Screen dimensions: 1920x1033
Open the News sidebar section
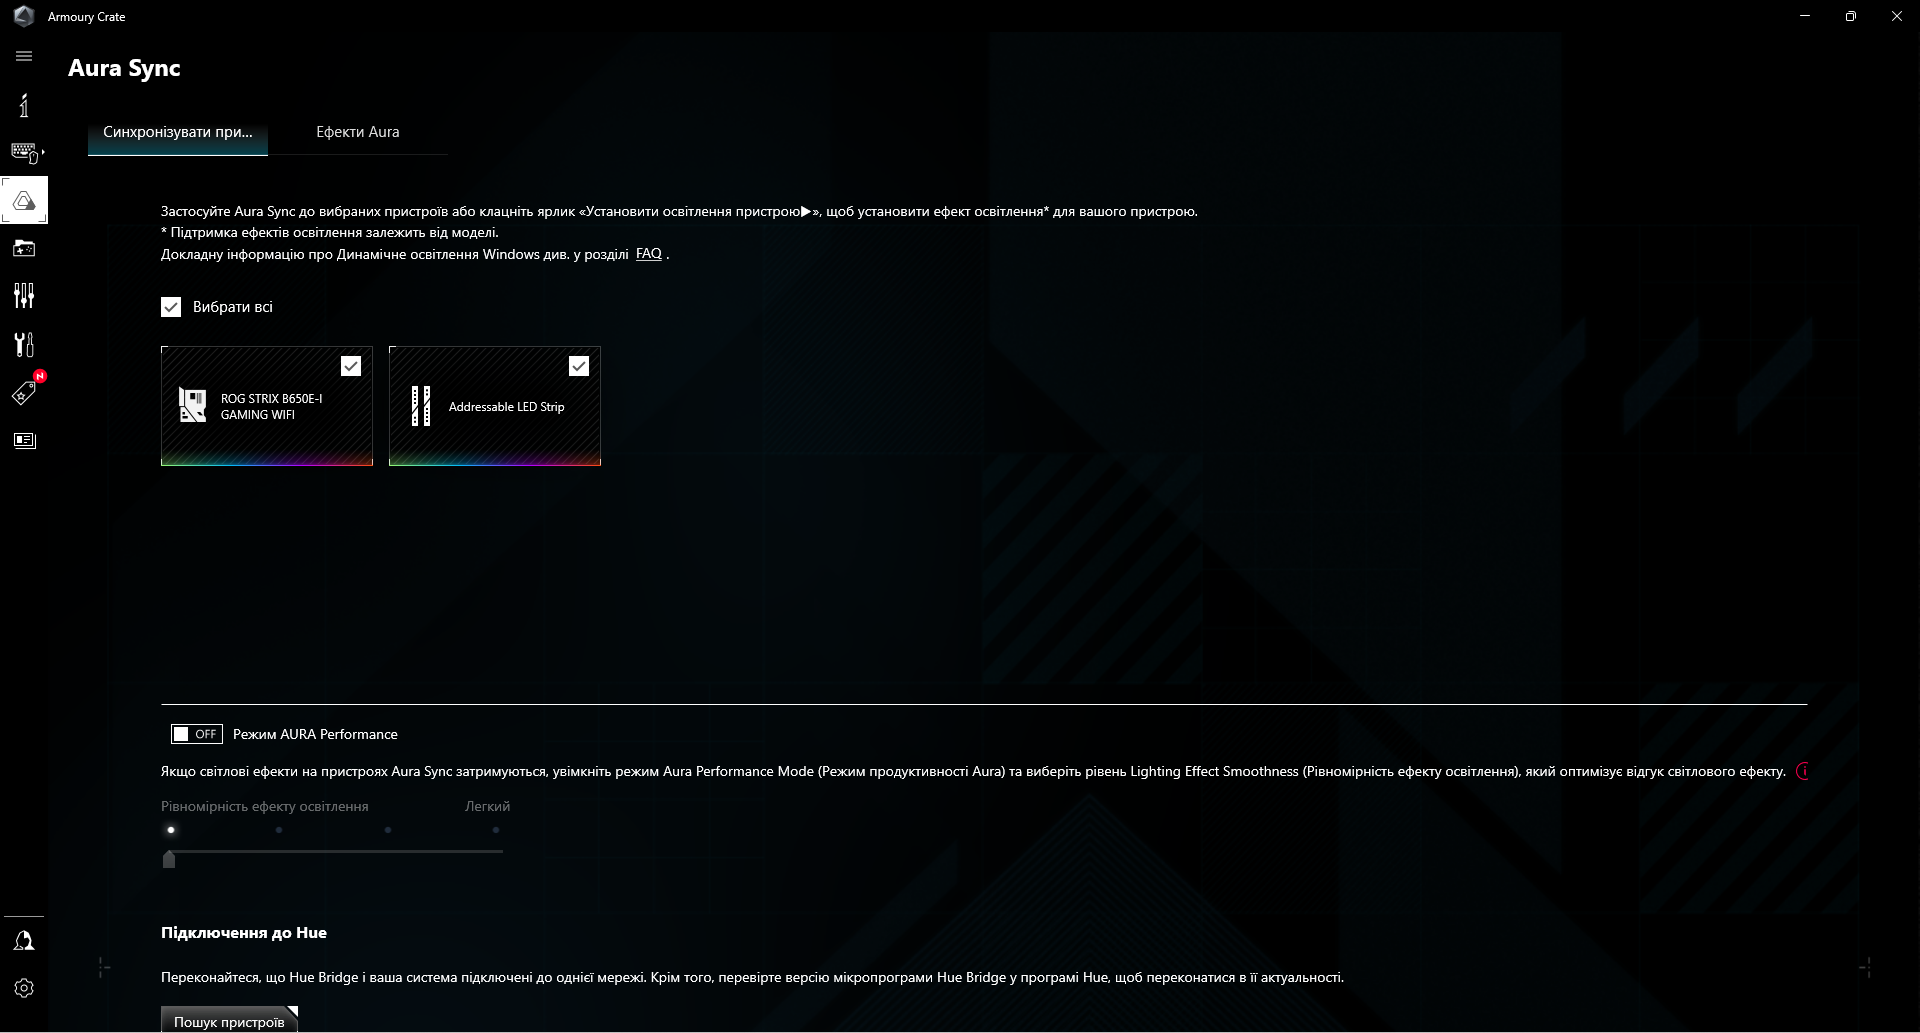24,440
